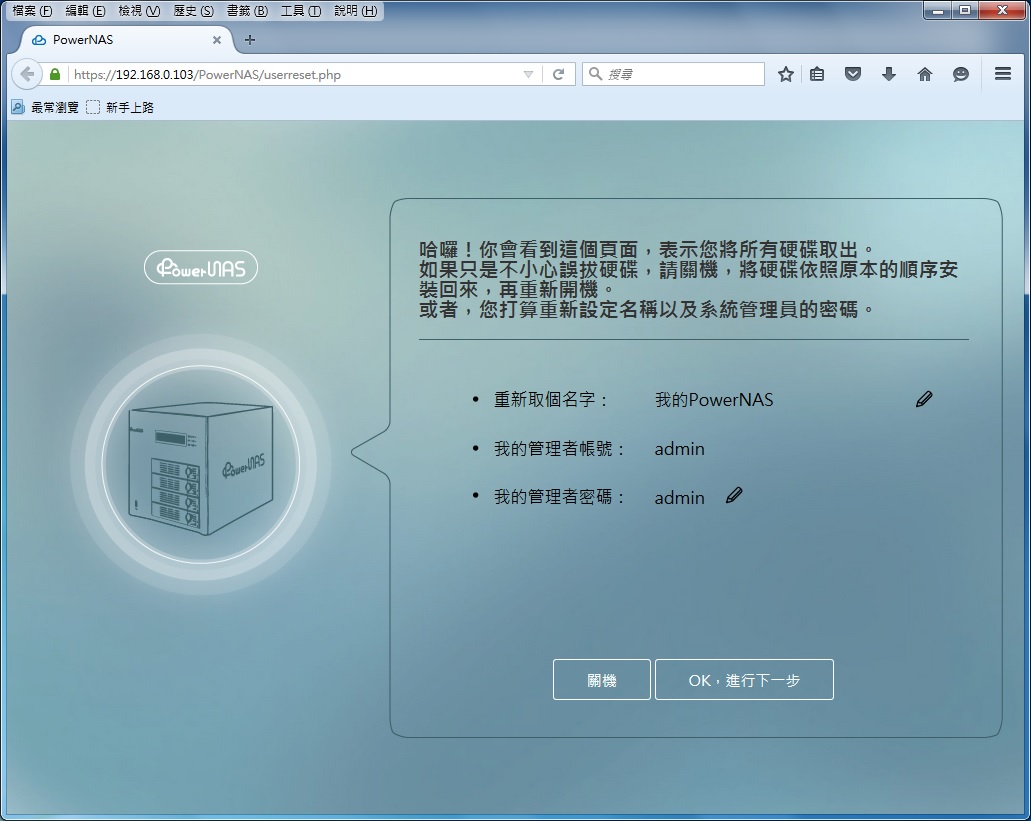
Task: Reload the page with refresh icon
Action: click(x=558, y=74)
